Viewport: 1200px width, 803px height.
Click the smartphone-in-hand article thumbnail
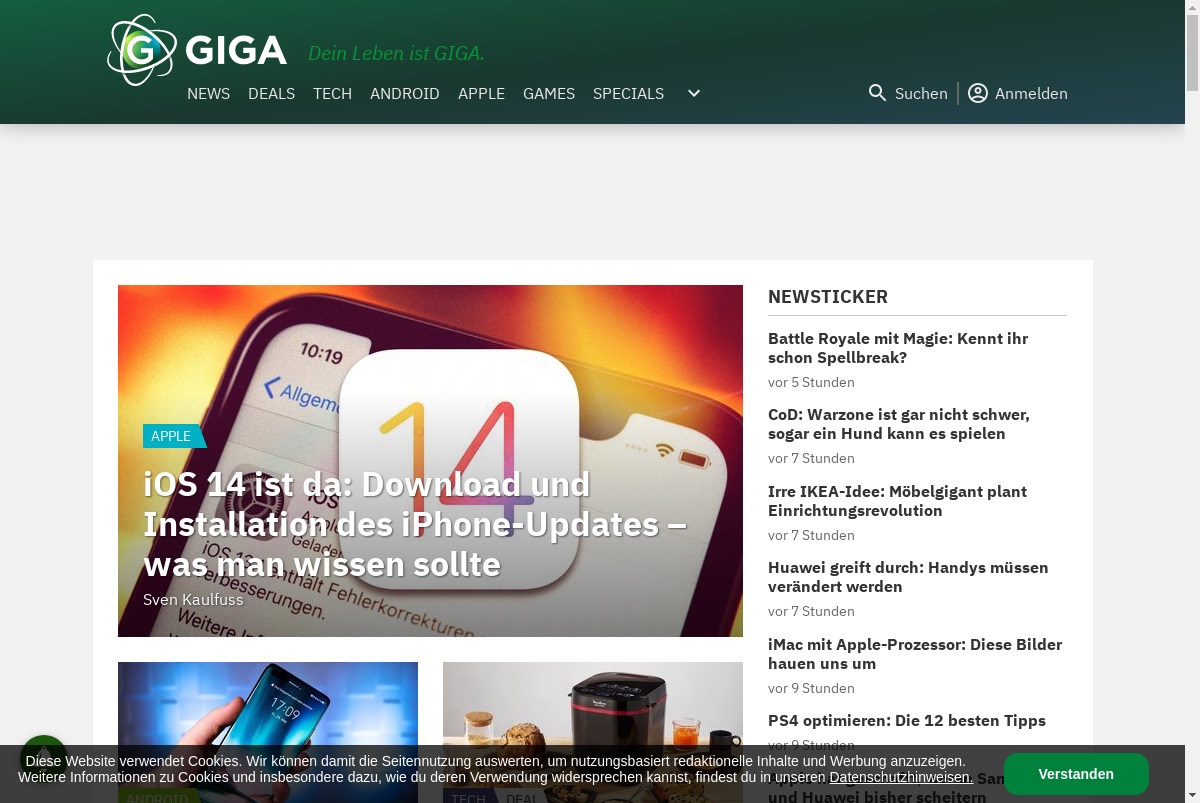[268, 732]
